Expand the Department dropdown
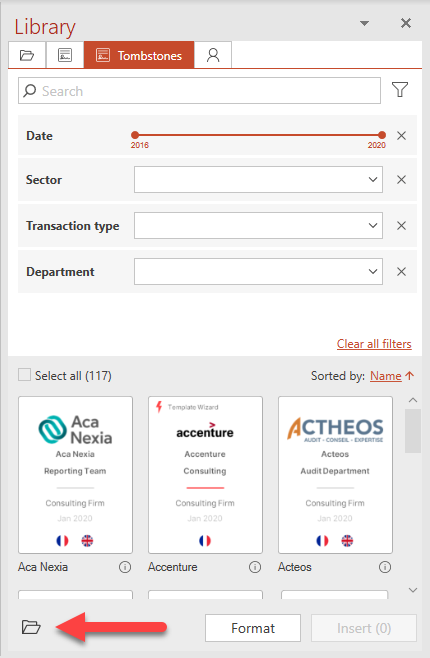Image resolution: width=430 pixels, height=658 pixels. click(258, 272)
